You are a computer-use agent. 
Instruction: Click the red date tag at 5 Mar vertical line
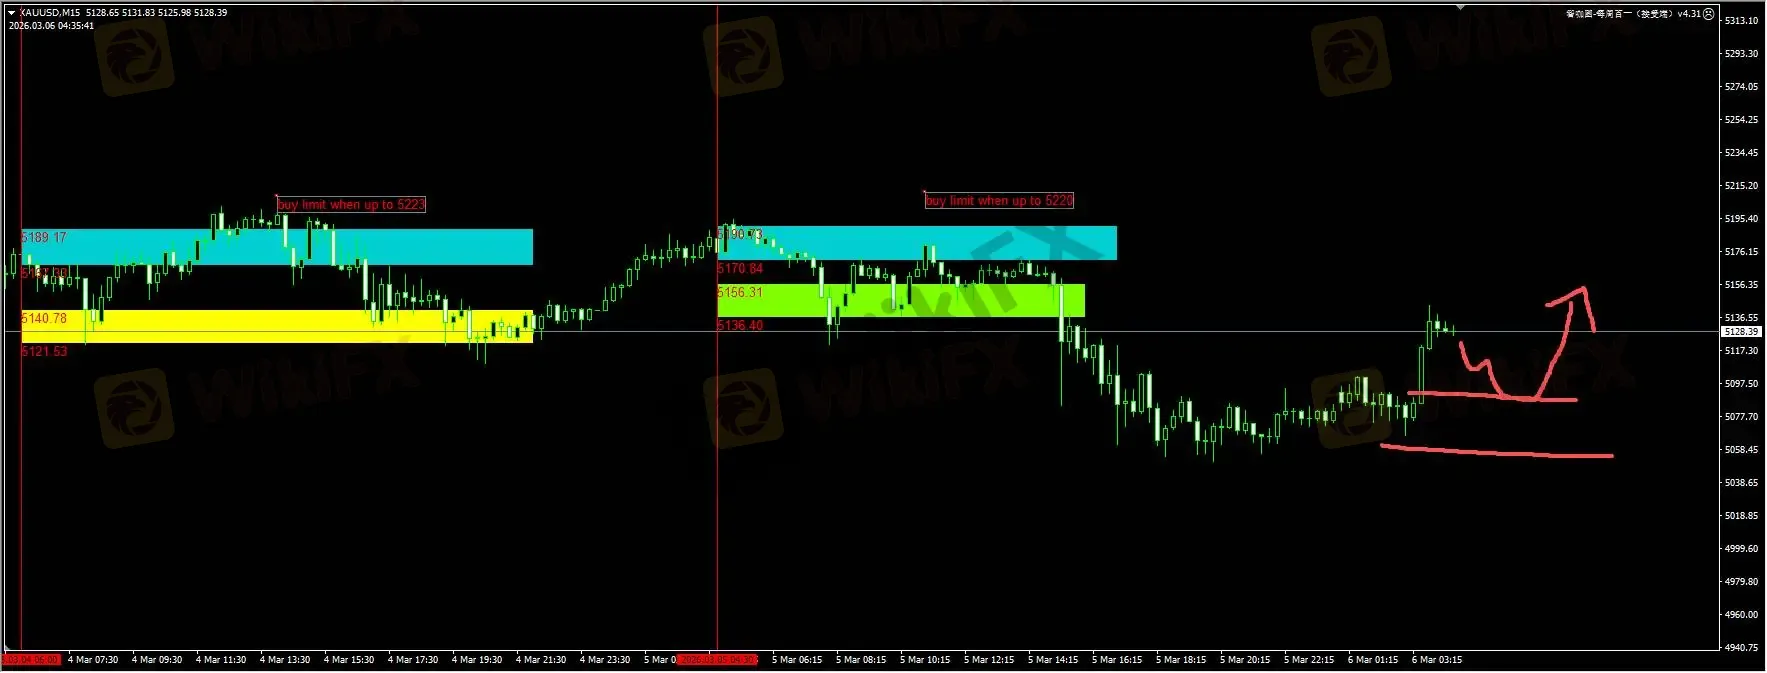point(718,660)
